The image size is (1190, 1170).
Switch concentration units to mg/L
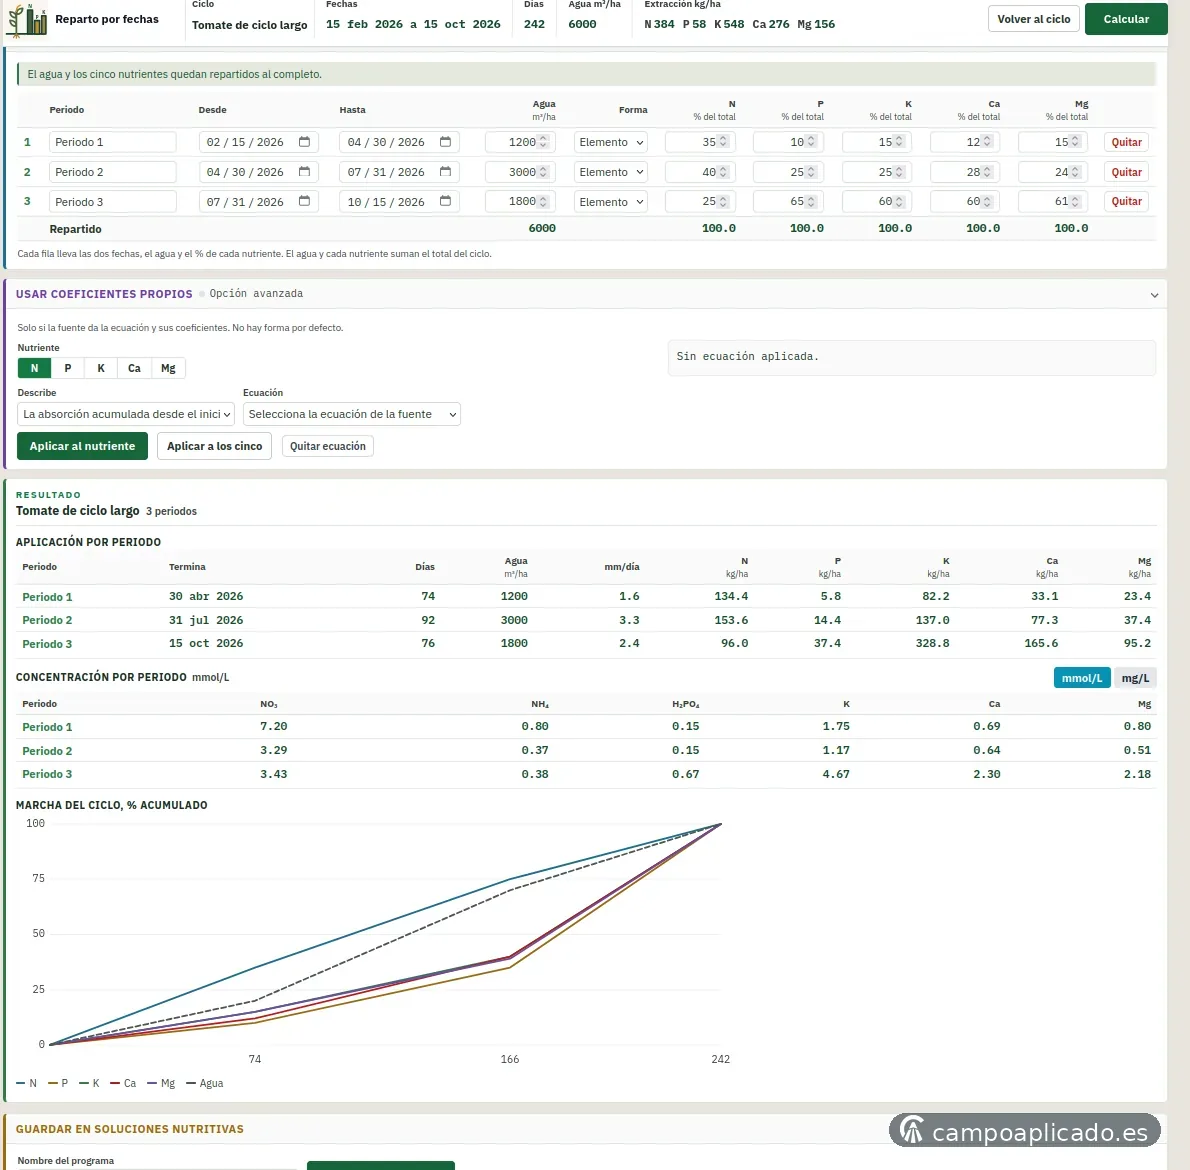(1135, 678)
